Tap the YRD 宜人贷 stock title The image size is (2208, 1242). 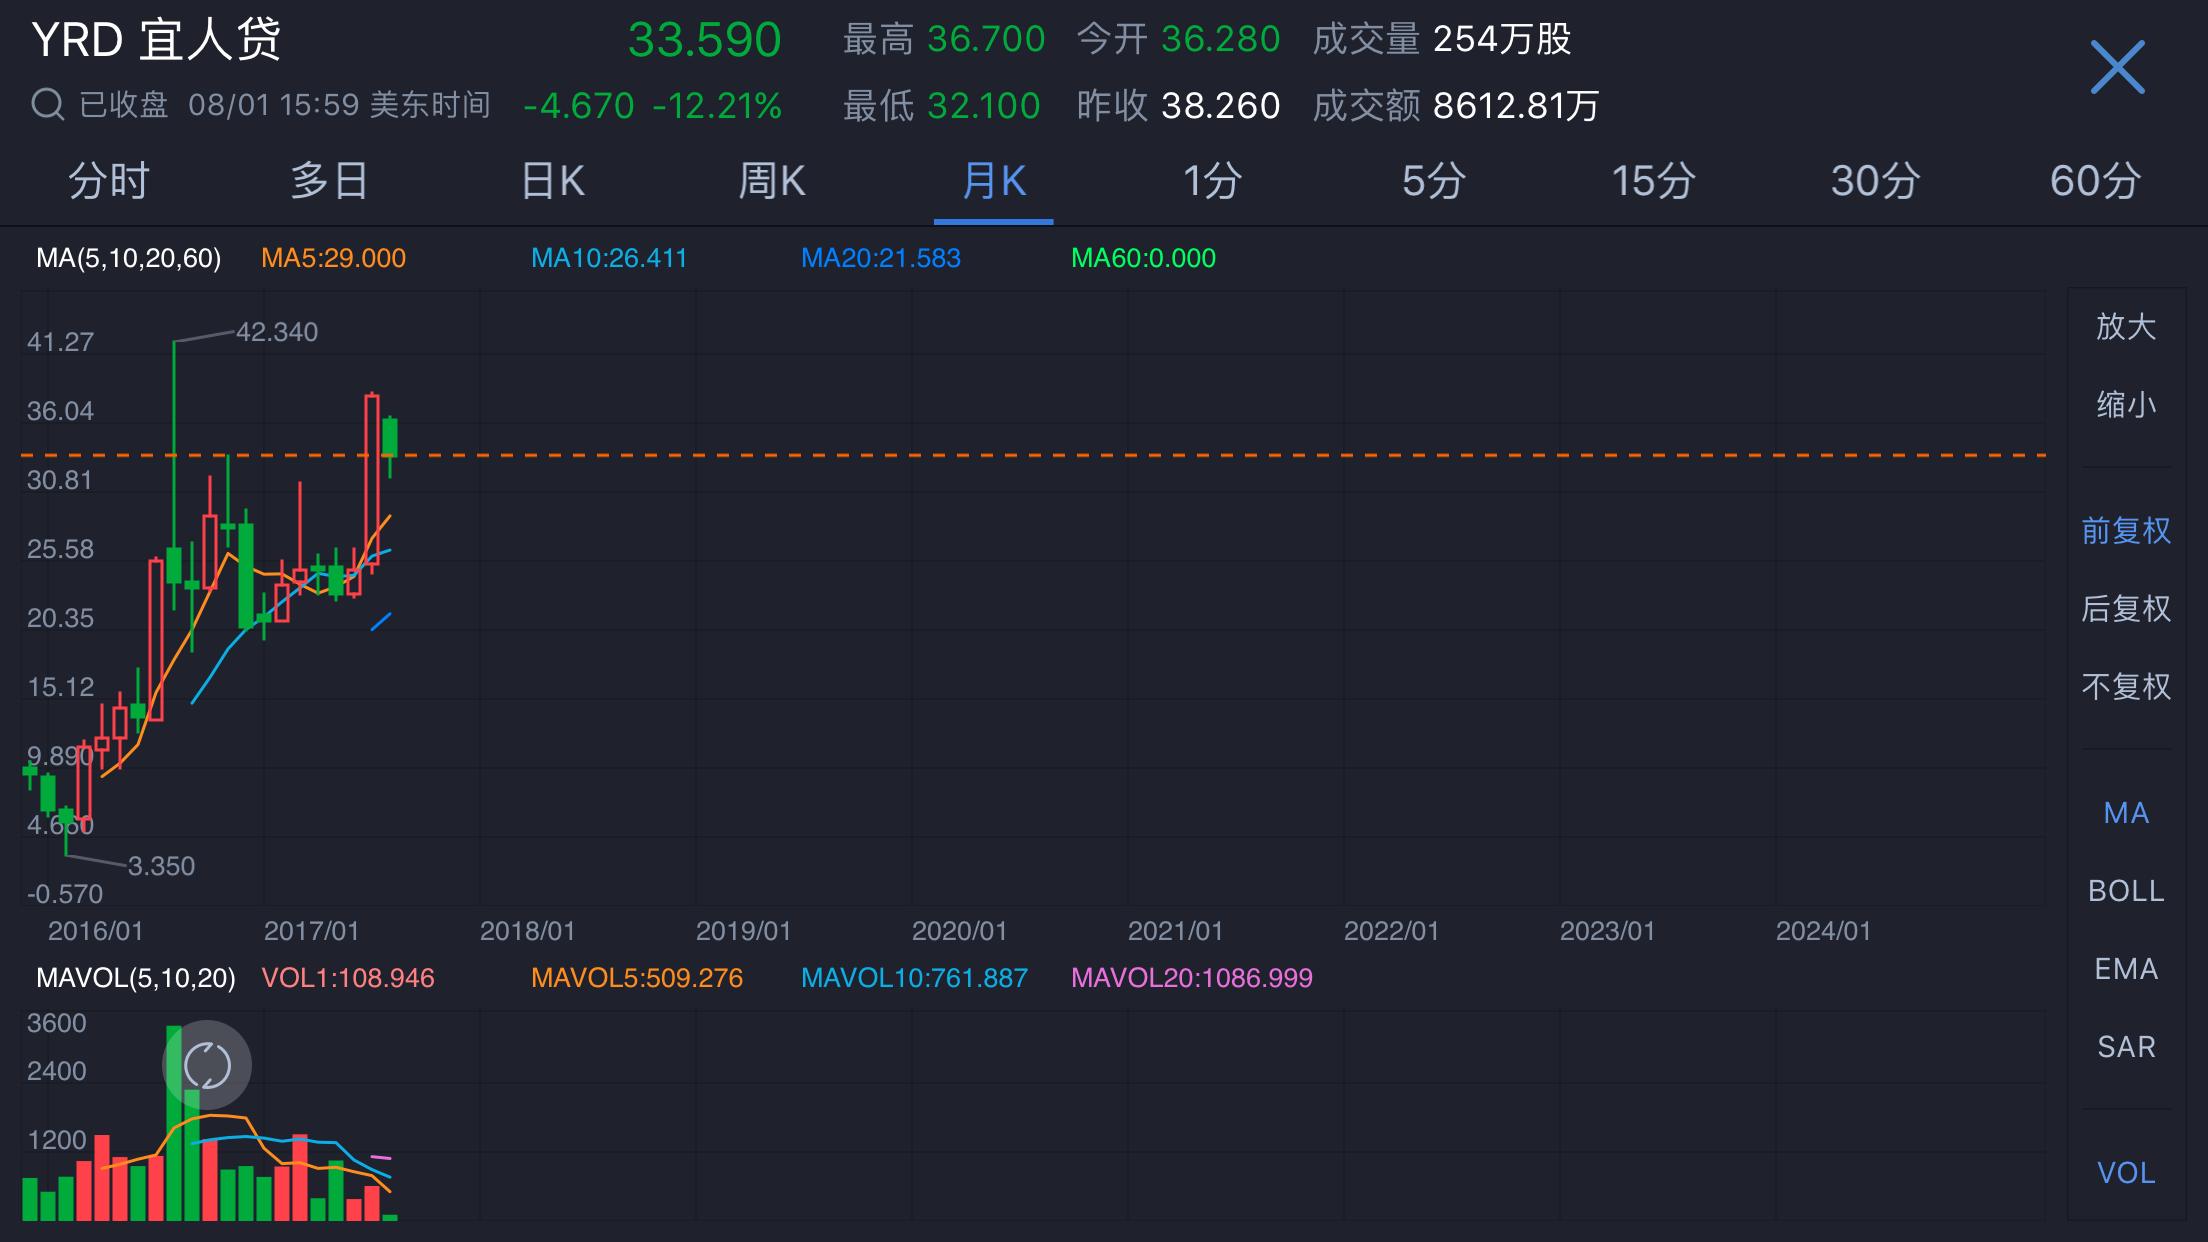(156, 40)
